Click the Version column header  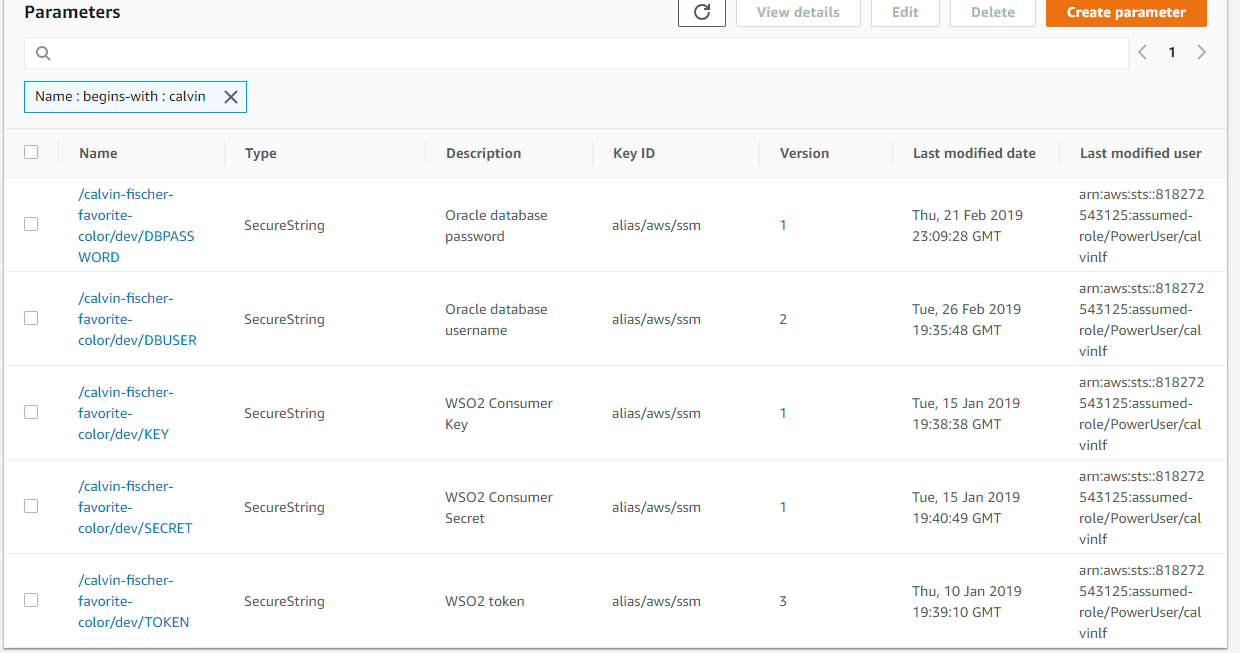tap(804, 153)
